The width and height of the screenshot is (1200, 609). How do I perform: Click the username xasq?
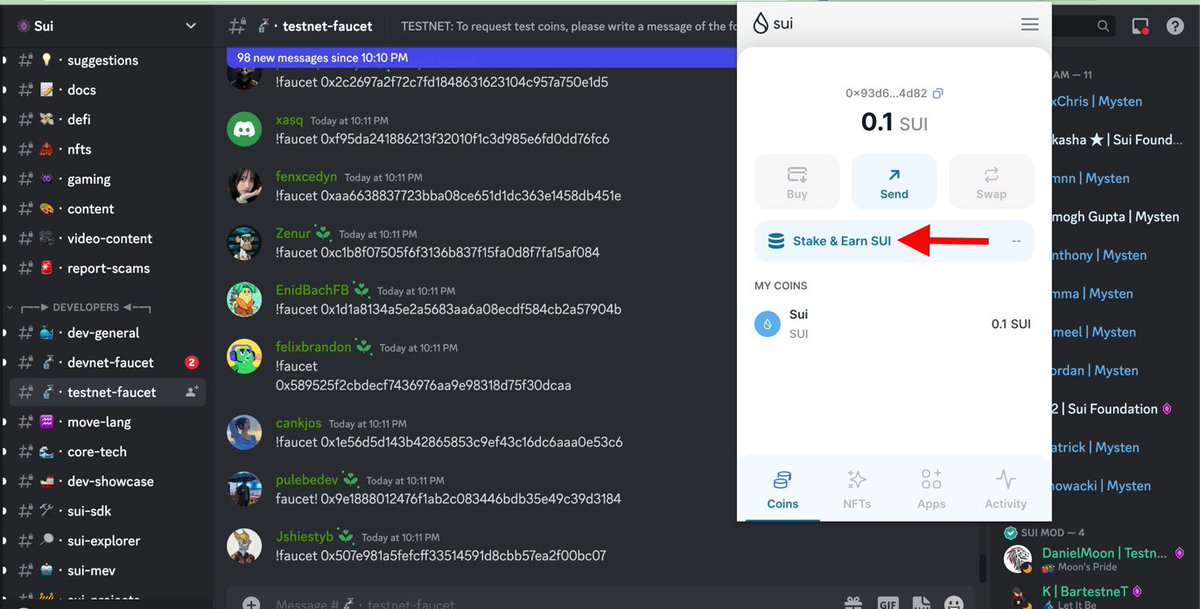tap(289, 120)
